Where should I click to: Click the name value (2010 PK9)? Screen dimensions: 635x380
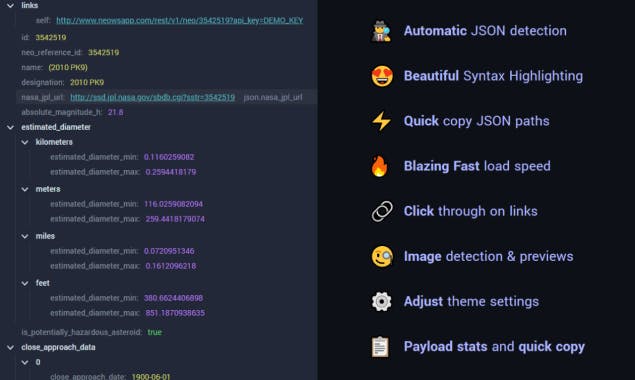[68, 67]
